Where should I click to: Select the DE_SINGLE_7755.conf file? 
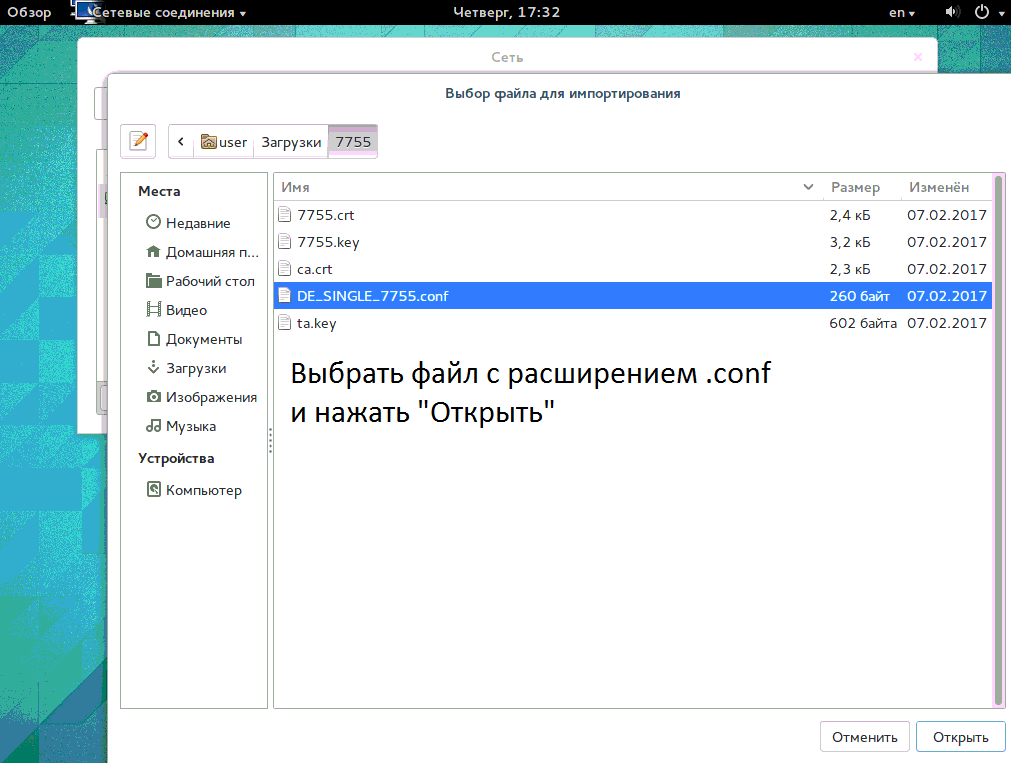(x=373, y=296)
